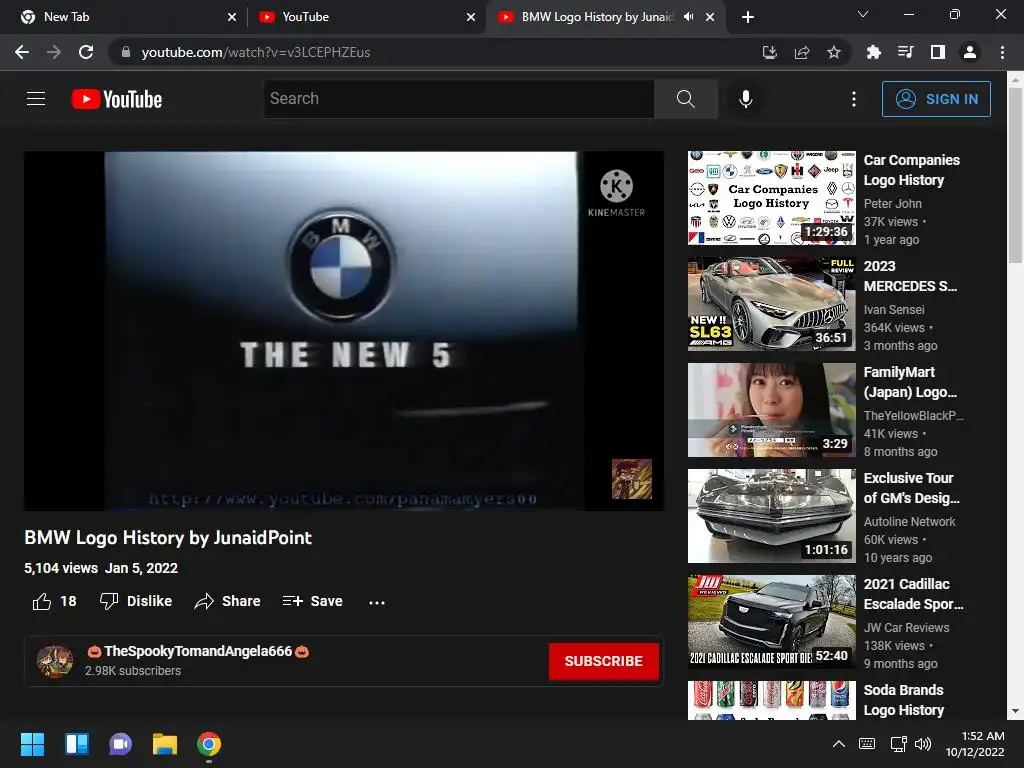Share the video via Share button
The width and height of the screenshot is (1024, 768).
click(227, 601)
